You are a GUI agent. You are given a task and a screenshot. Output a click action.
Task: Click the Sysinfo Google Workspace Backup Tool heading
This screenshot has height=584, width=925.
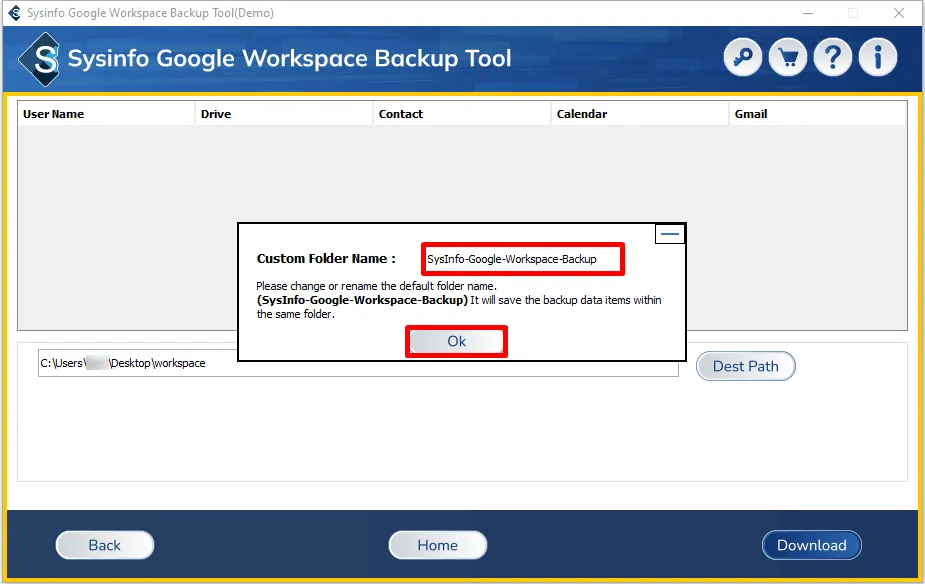289,58
